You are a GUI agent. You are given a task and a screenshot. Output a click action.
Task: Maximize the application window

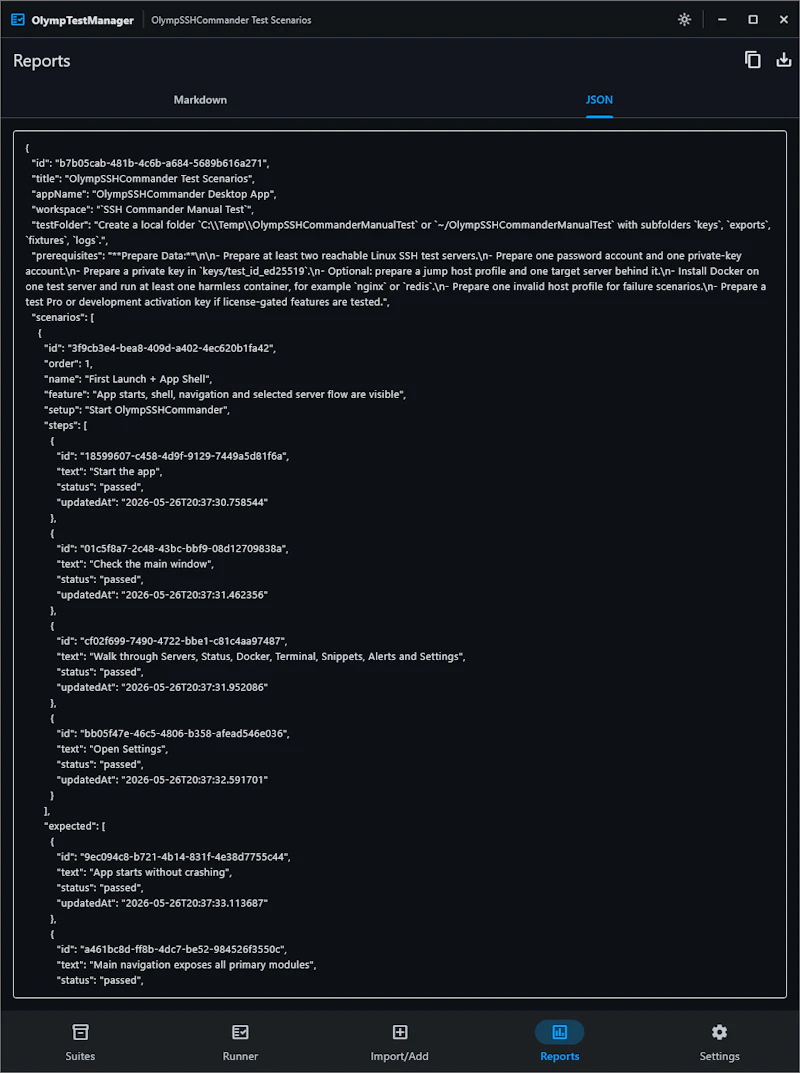pyautogui.click(x=753, y=19)
